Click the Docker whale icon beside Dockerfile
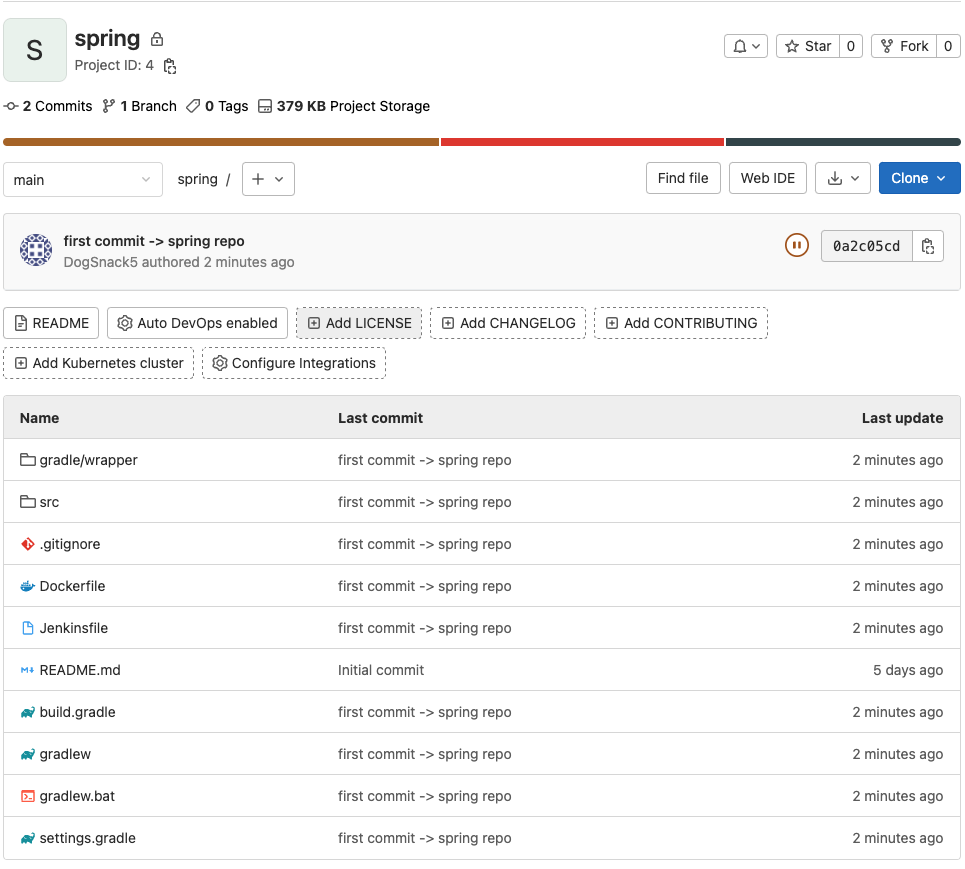Viewport: 965px width, 869px height. [x=27, y=586]
